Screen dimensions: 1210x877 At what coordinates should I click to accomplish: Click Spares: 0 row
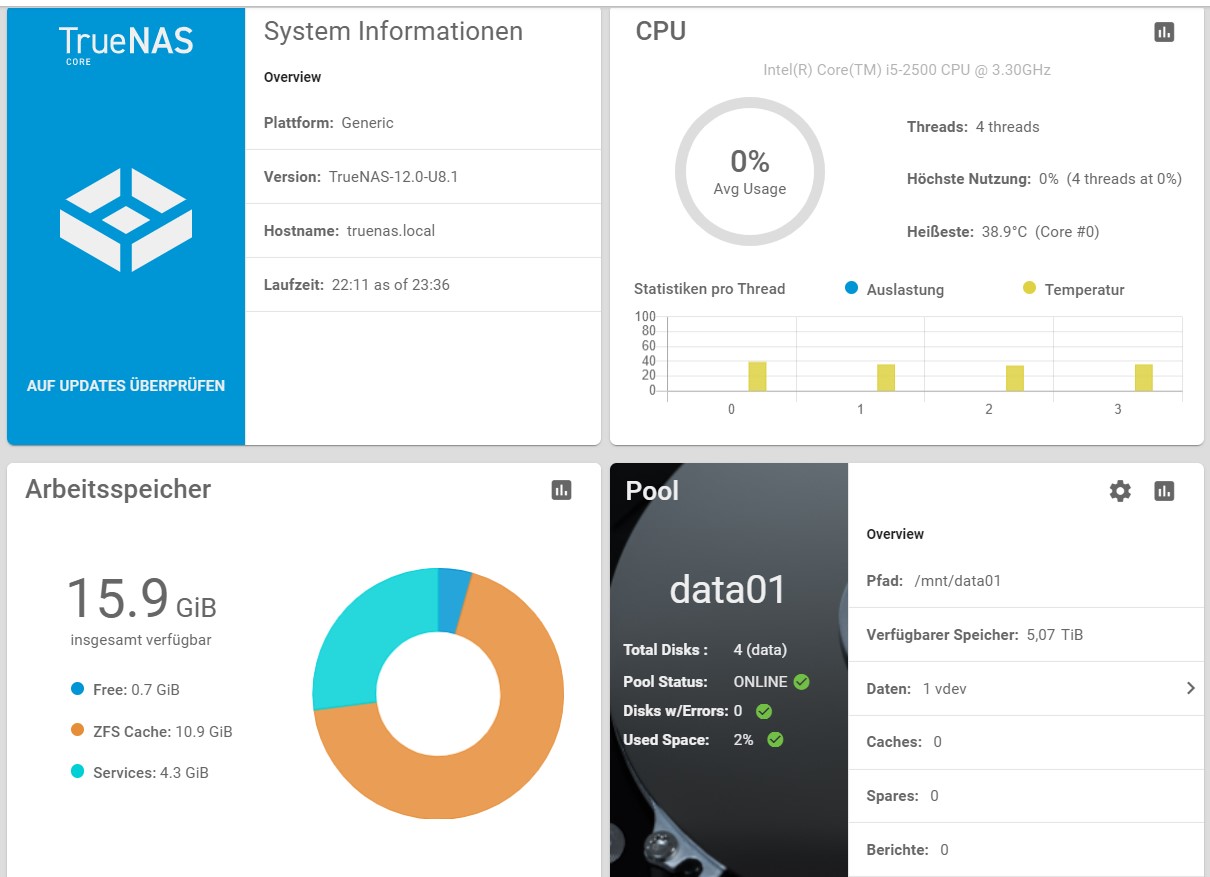pos(1026,796)
